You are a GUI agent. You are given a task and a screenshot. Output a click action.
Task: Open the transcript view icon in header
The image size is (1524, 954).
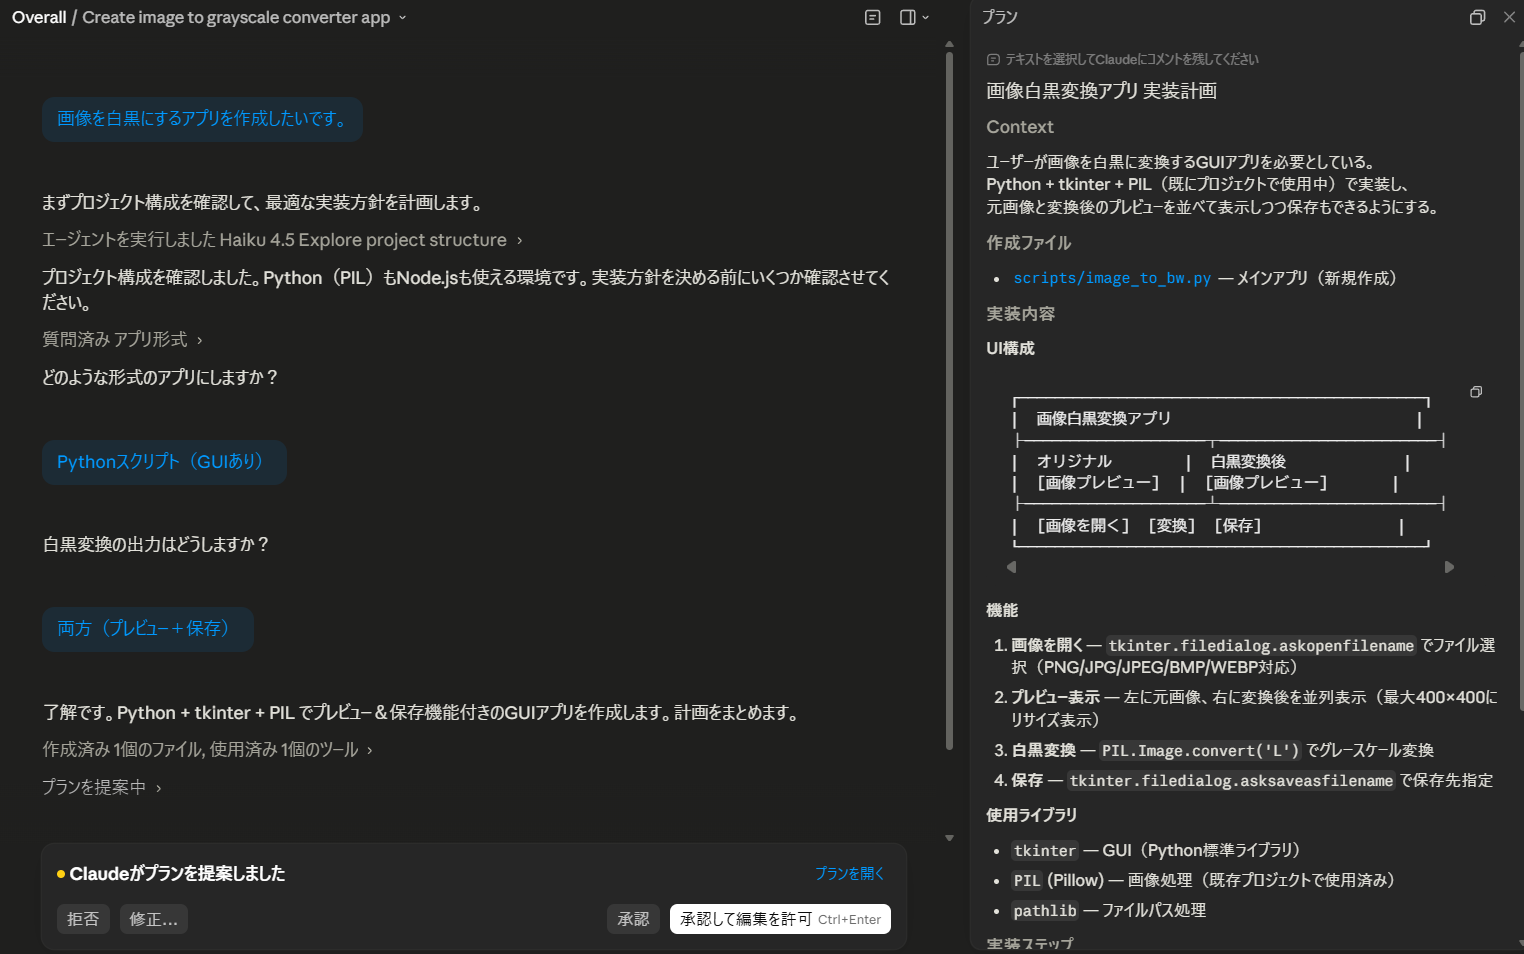click(x=873, y=17)
